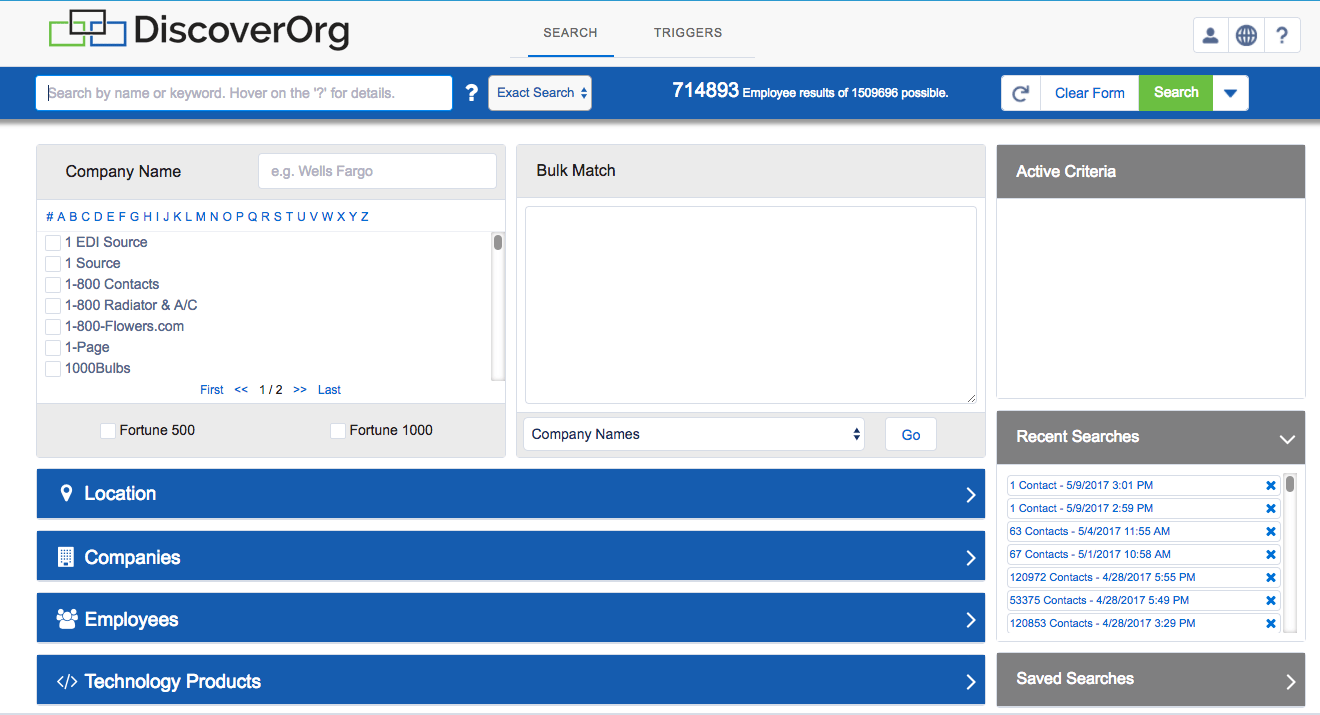
Task: Open the help question mark button
Action: coord(1282,36)
